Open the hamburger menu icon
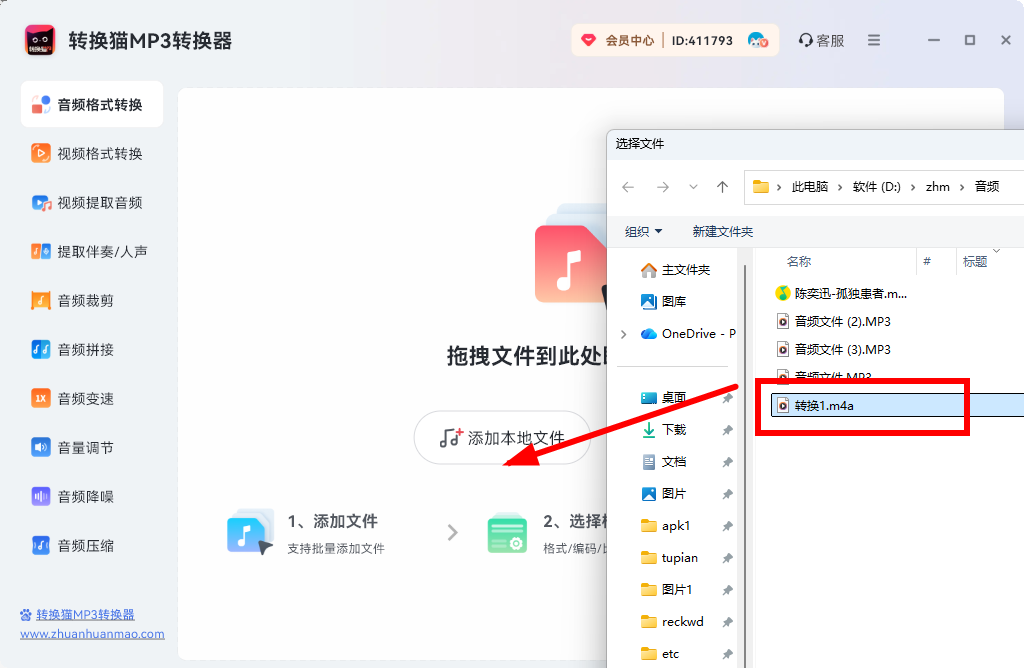The image size is (1024, 668). 874,40
